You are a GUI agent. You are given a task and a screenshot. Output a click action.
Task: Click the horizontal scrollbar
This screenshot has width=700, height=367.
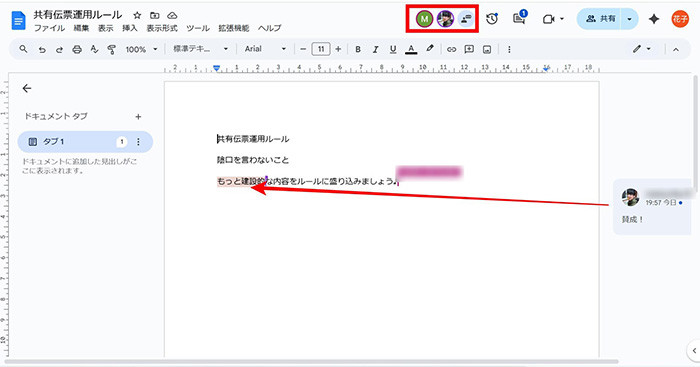(x=312, y=361)
